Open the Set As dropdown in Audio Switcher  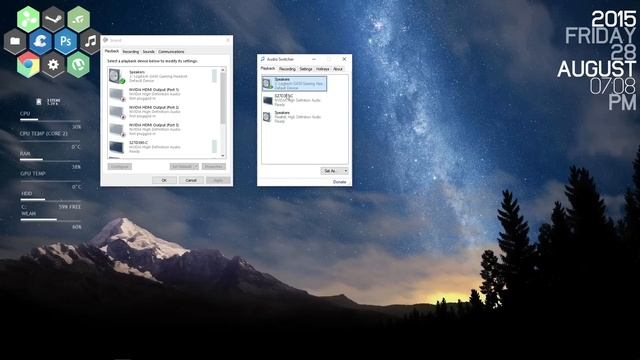tap(334, 171)
